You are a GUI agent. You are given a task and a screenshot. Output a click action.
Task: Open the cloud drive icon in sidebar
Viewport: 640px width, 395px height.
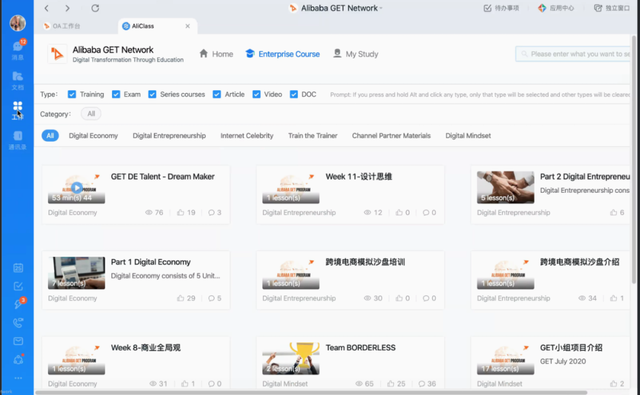tap(18, 359)
